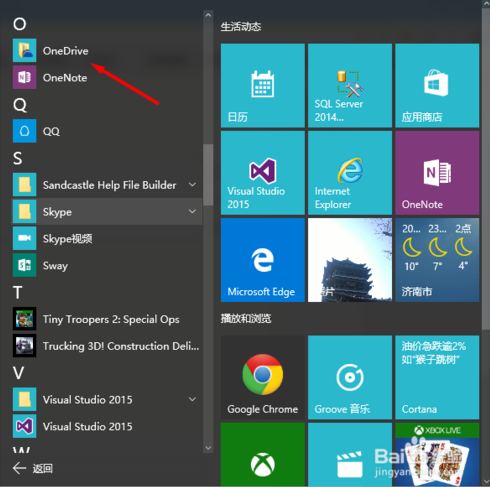Click the app list scrollbar thumb

(208, 175)
